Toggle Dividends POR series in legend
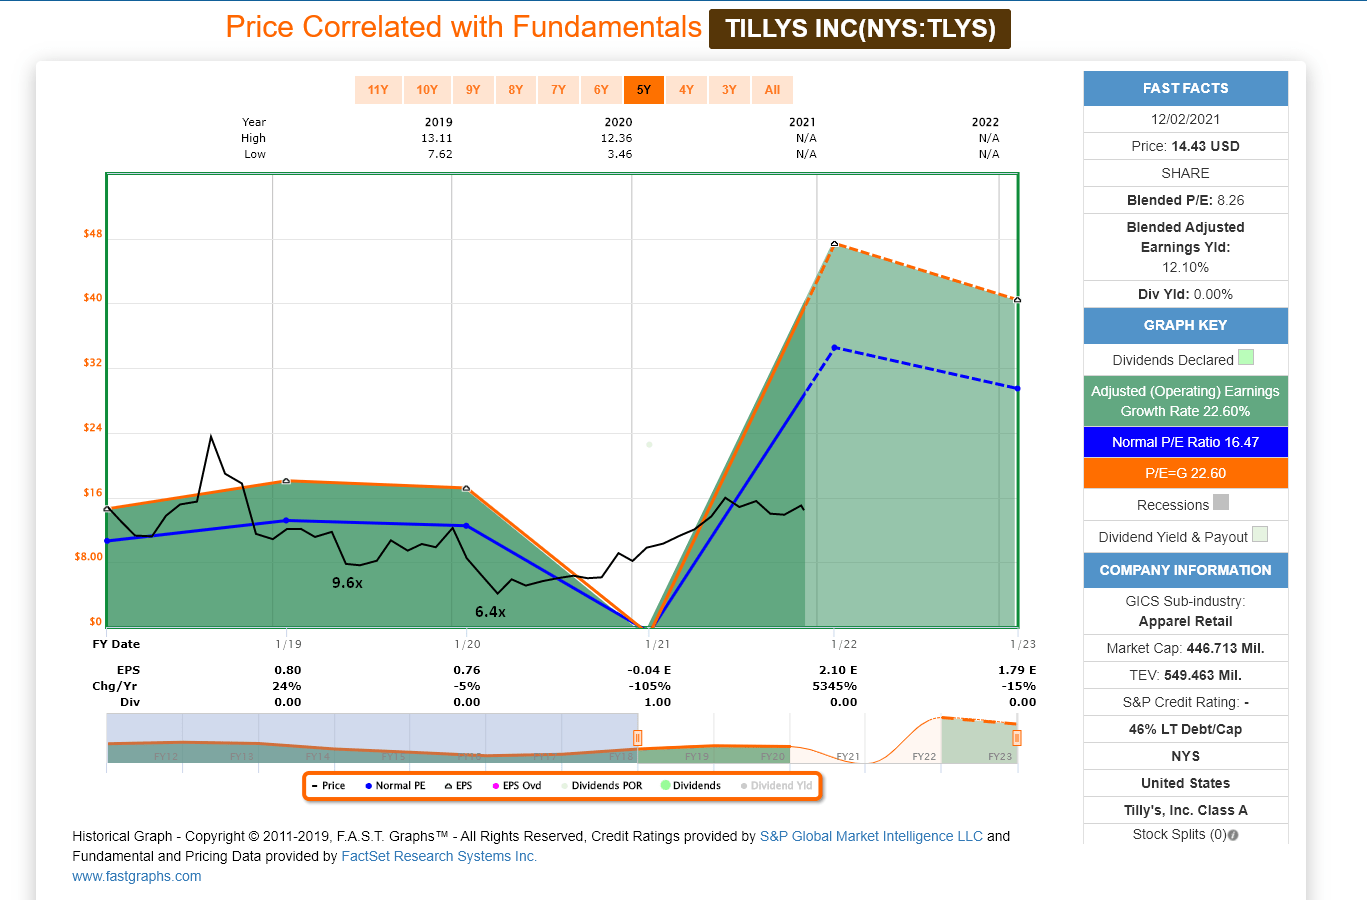 pos(601,786)
